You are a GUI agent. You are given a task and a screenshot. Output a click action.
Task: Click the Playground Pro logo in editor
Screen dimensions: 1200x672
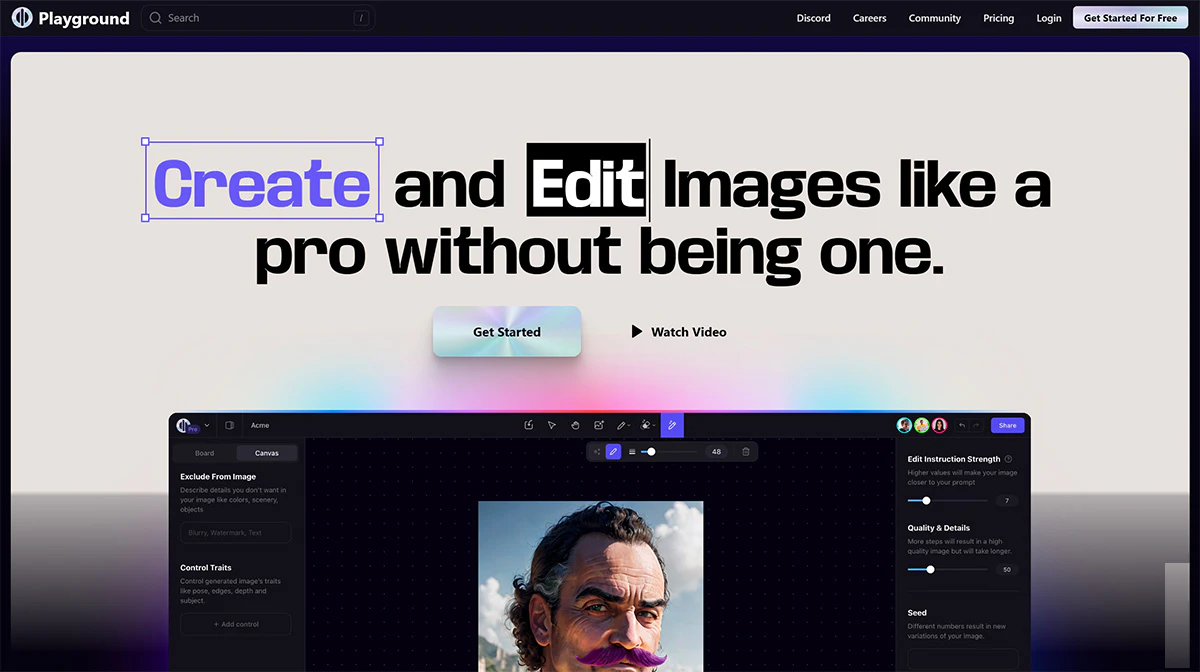point(186,425)
